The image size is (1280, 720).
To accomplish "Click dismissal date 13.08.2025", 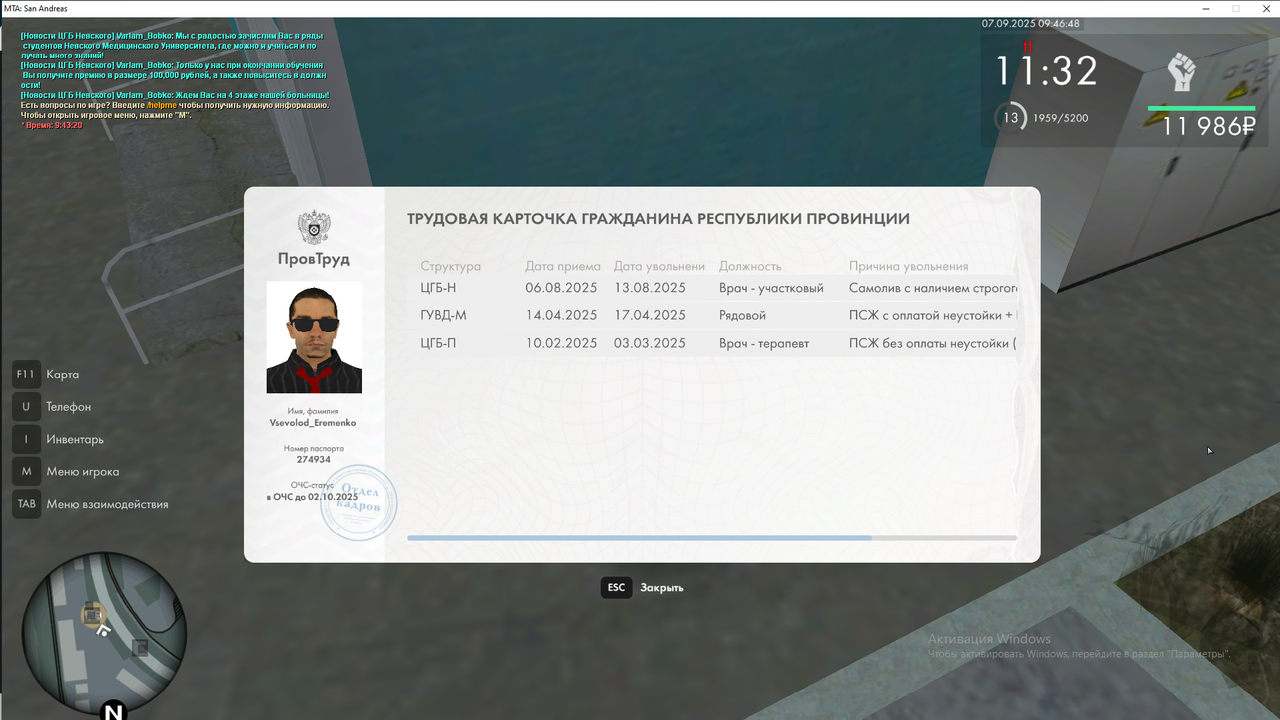I will coord(650,288).
